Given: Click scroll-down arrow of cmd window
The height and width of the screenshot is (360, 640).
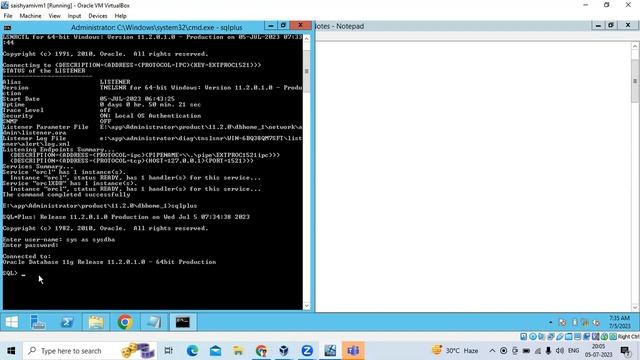Looking at the screenshot, I should (307, 306).
